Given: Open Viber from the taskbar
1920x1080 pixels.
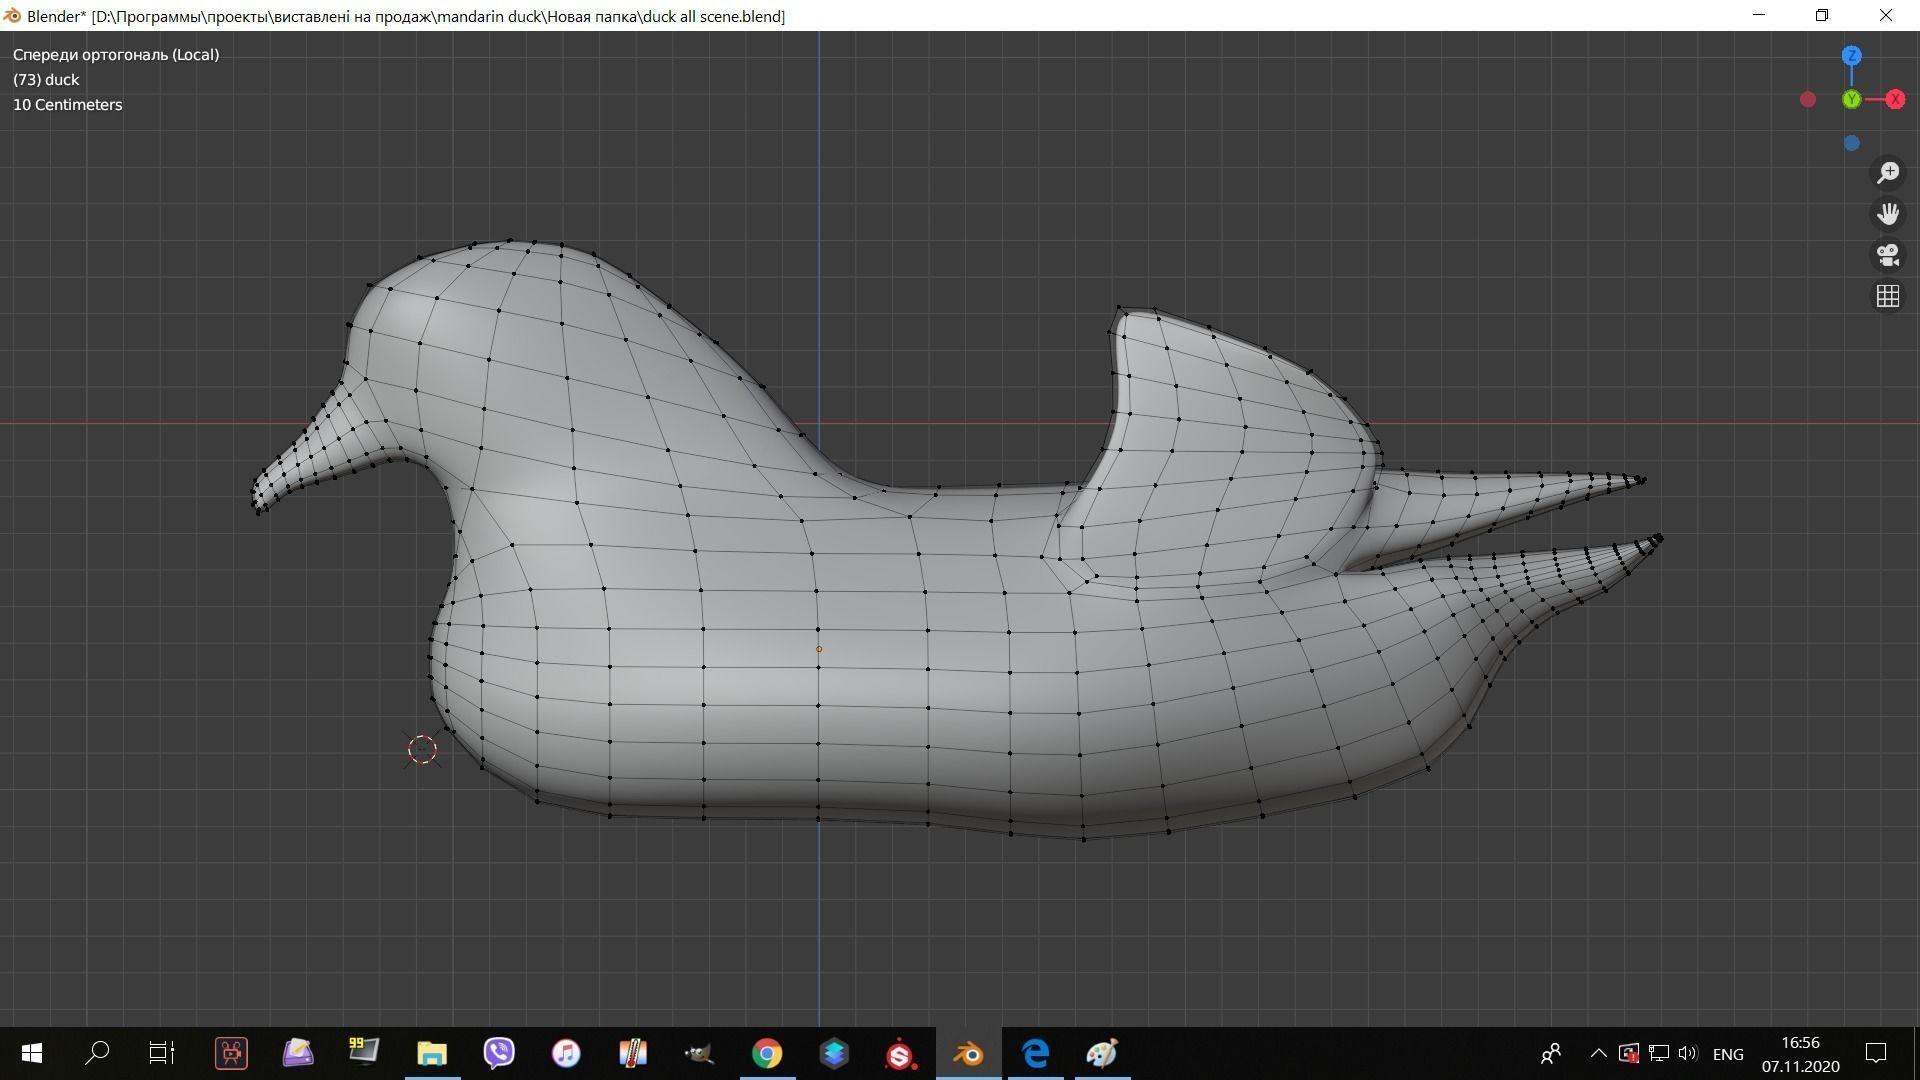Looking at the screenshot, I should pos(499,1053).
